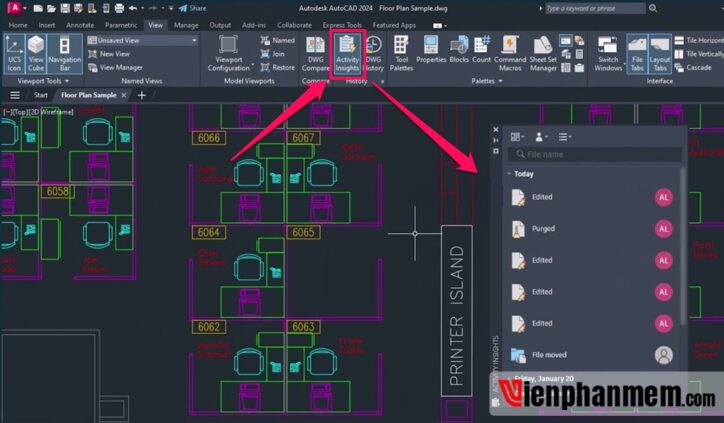Toggle the View Cube display

tap(36, 54)
